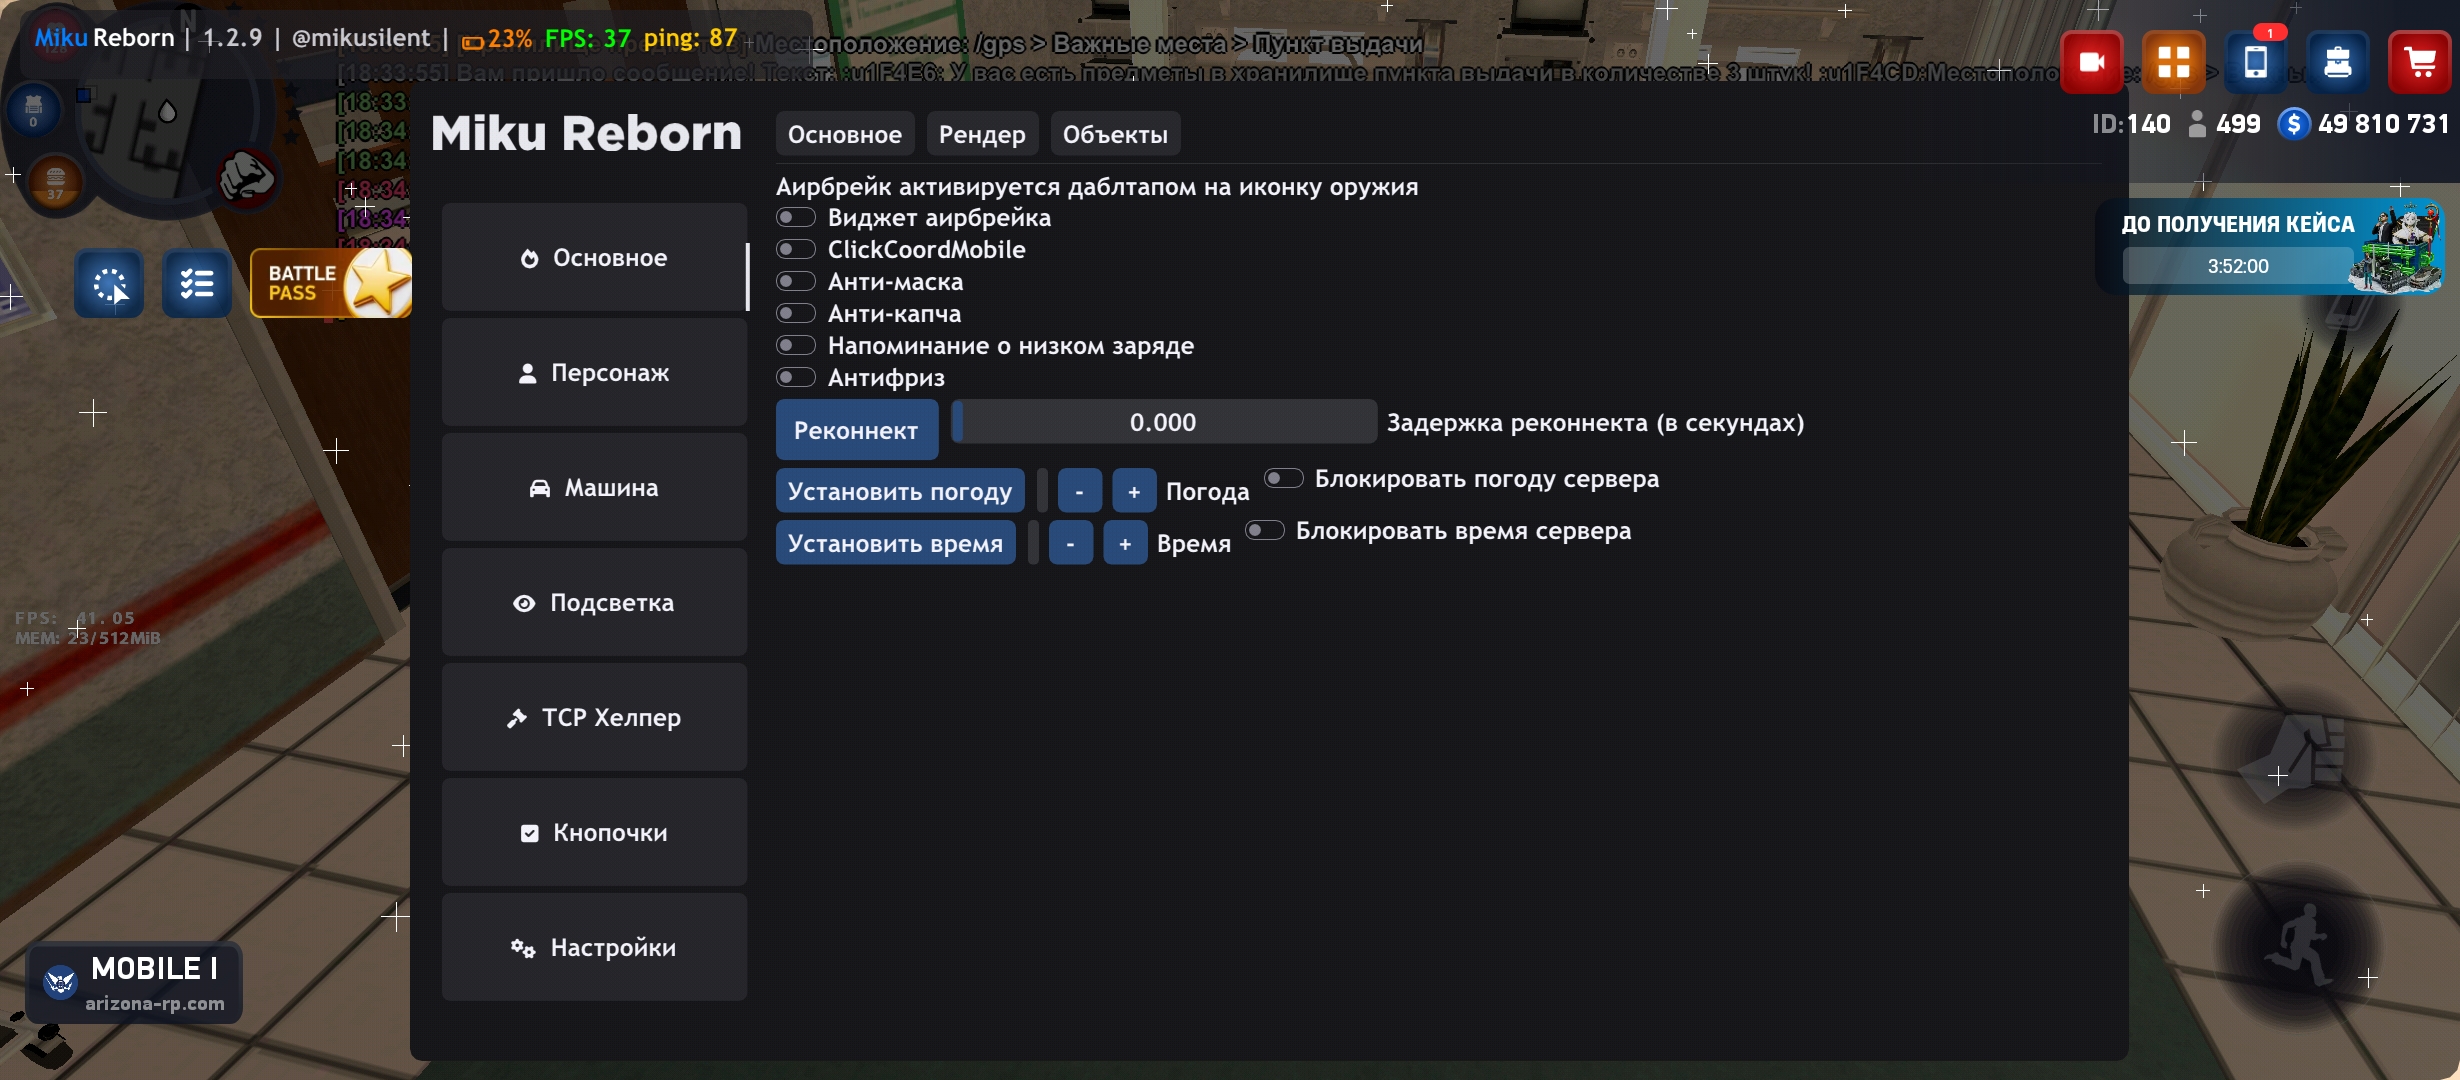
Task: Click the Установить время button
Action: point(895,543)
